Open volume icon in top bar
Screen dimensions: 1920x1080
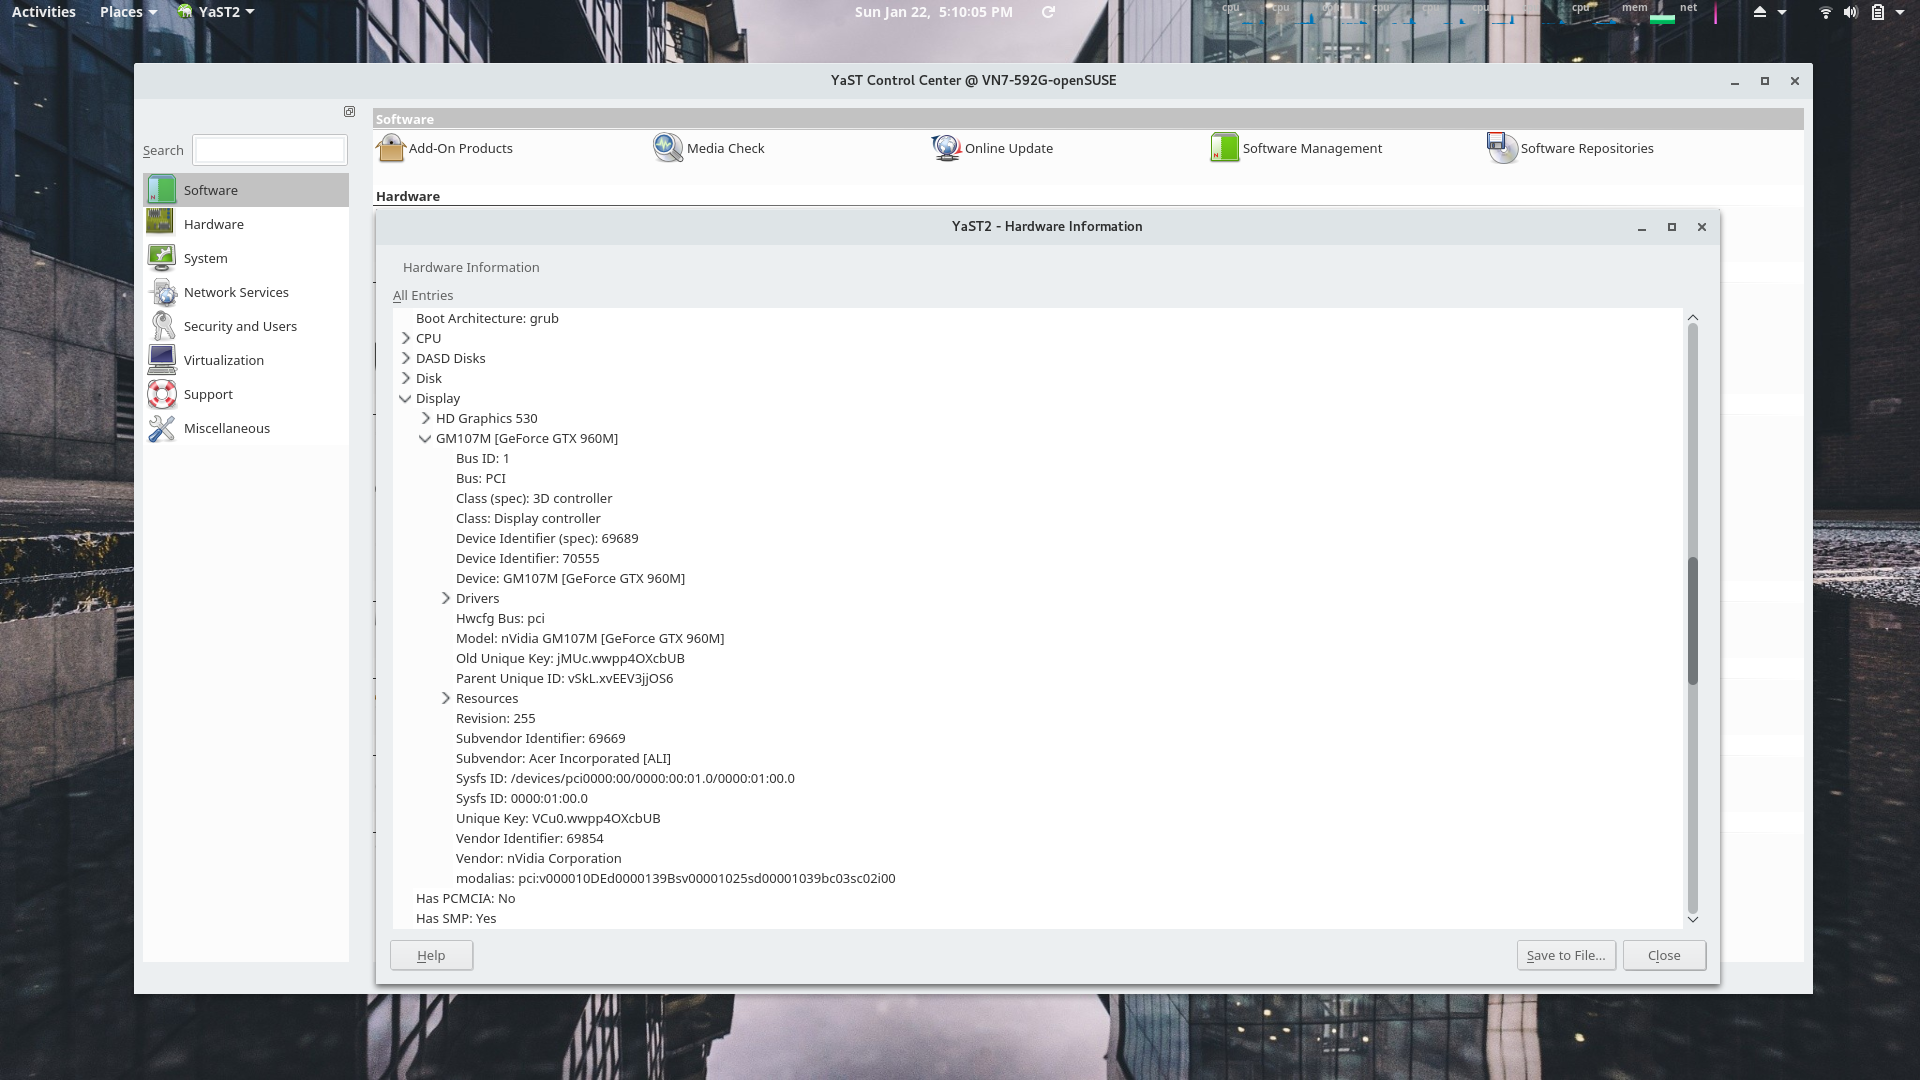click(x=1851, y=12)
